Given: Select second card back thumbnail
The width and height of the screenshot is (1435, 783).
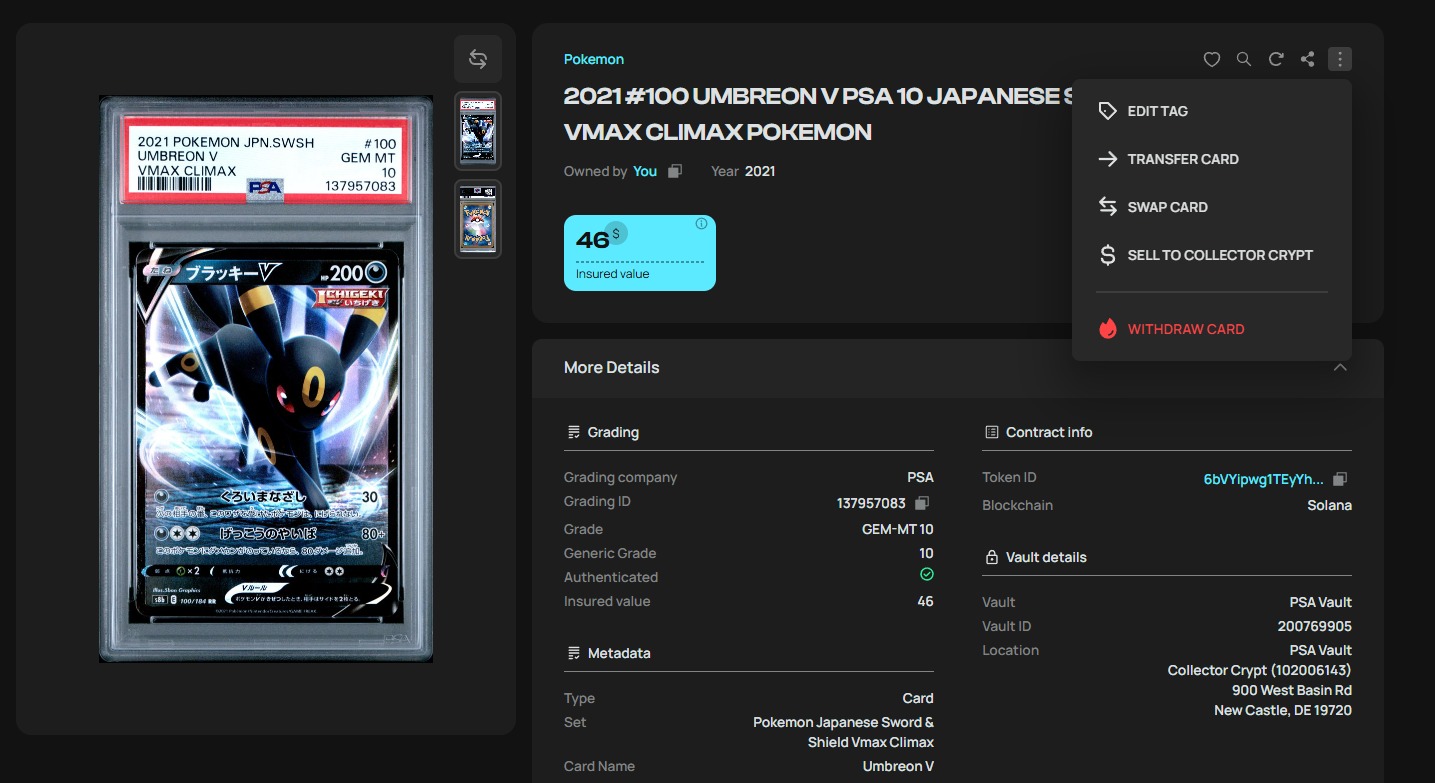Looking at the screenshot, I should [478, 219].
